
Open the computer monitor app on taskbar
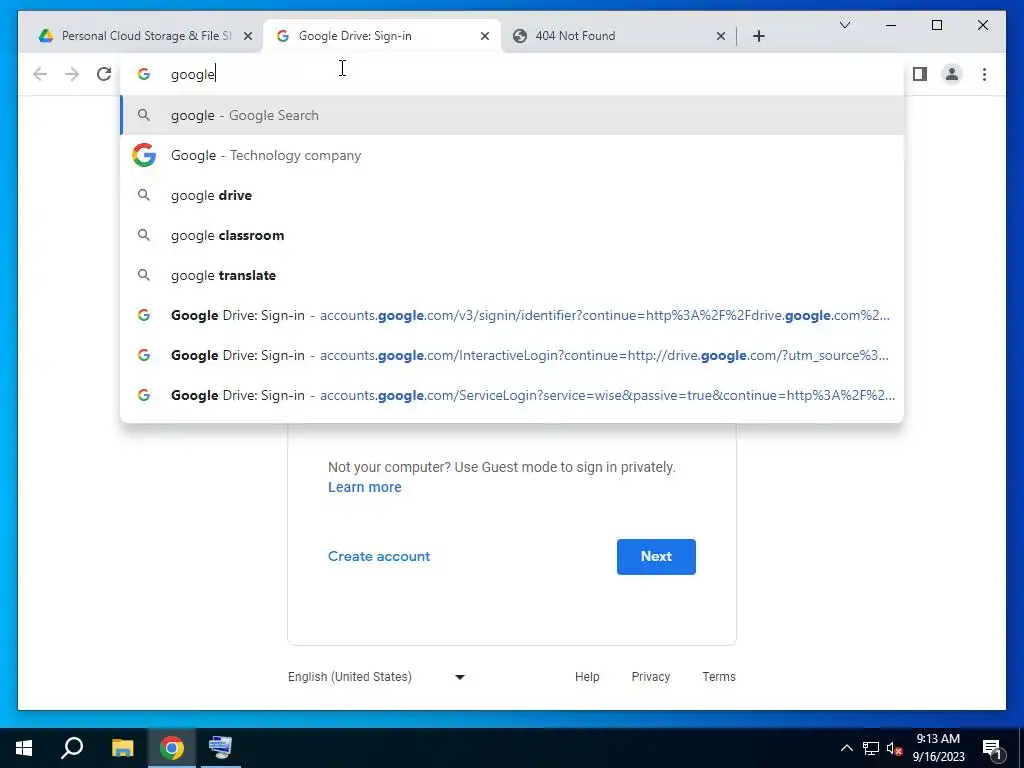coord(220,748)
